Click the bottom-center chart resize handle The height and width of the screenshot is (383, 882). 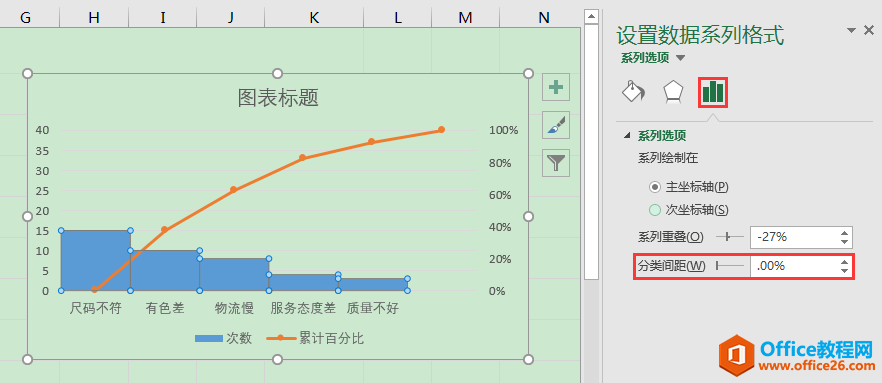coord(277,359)
